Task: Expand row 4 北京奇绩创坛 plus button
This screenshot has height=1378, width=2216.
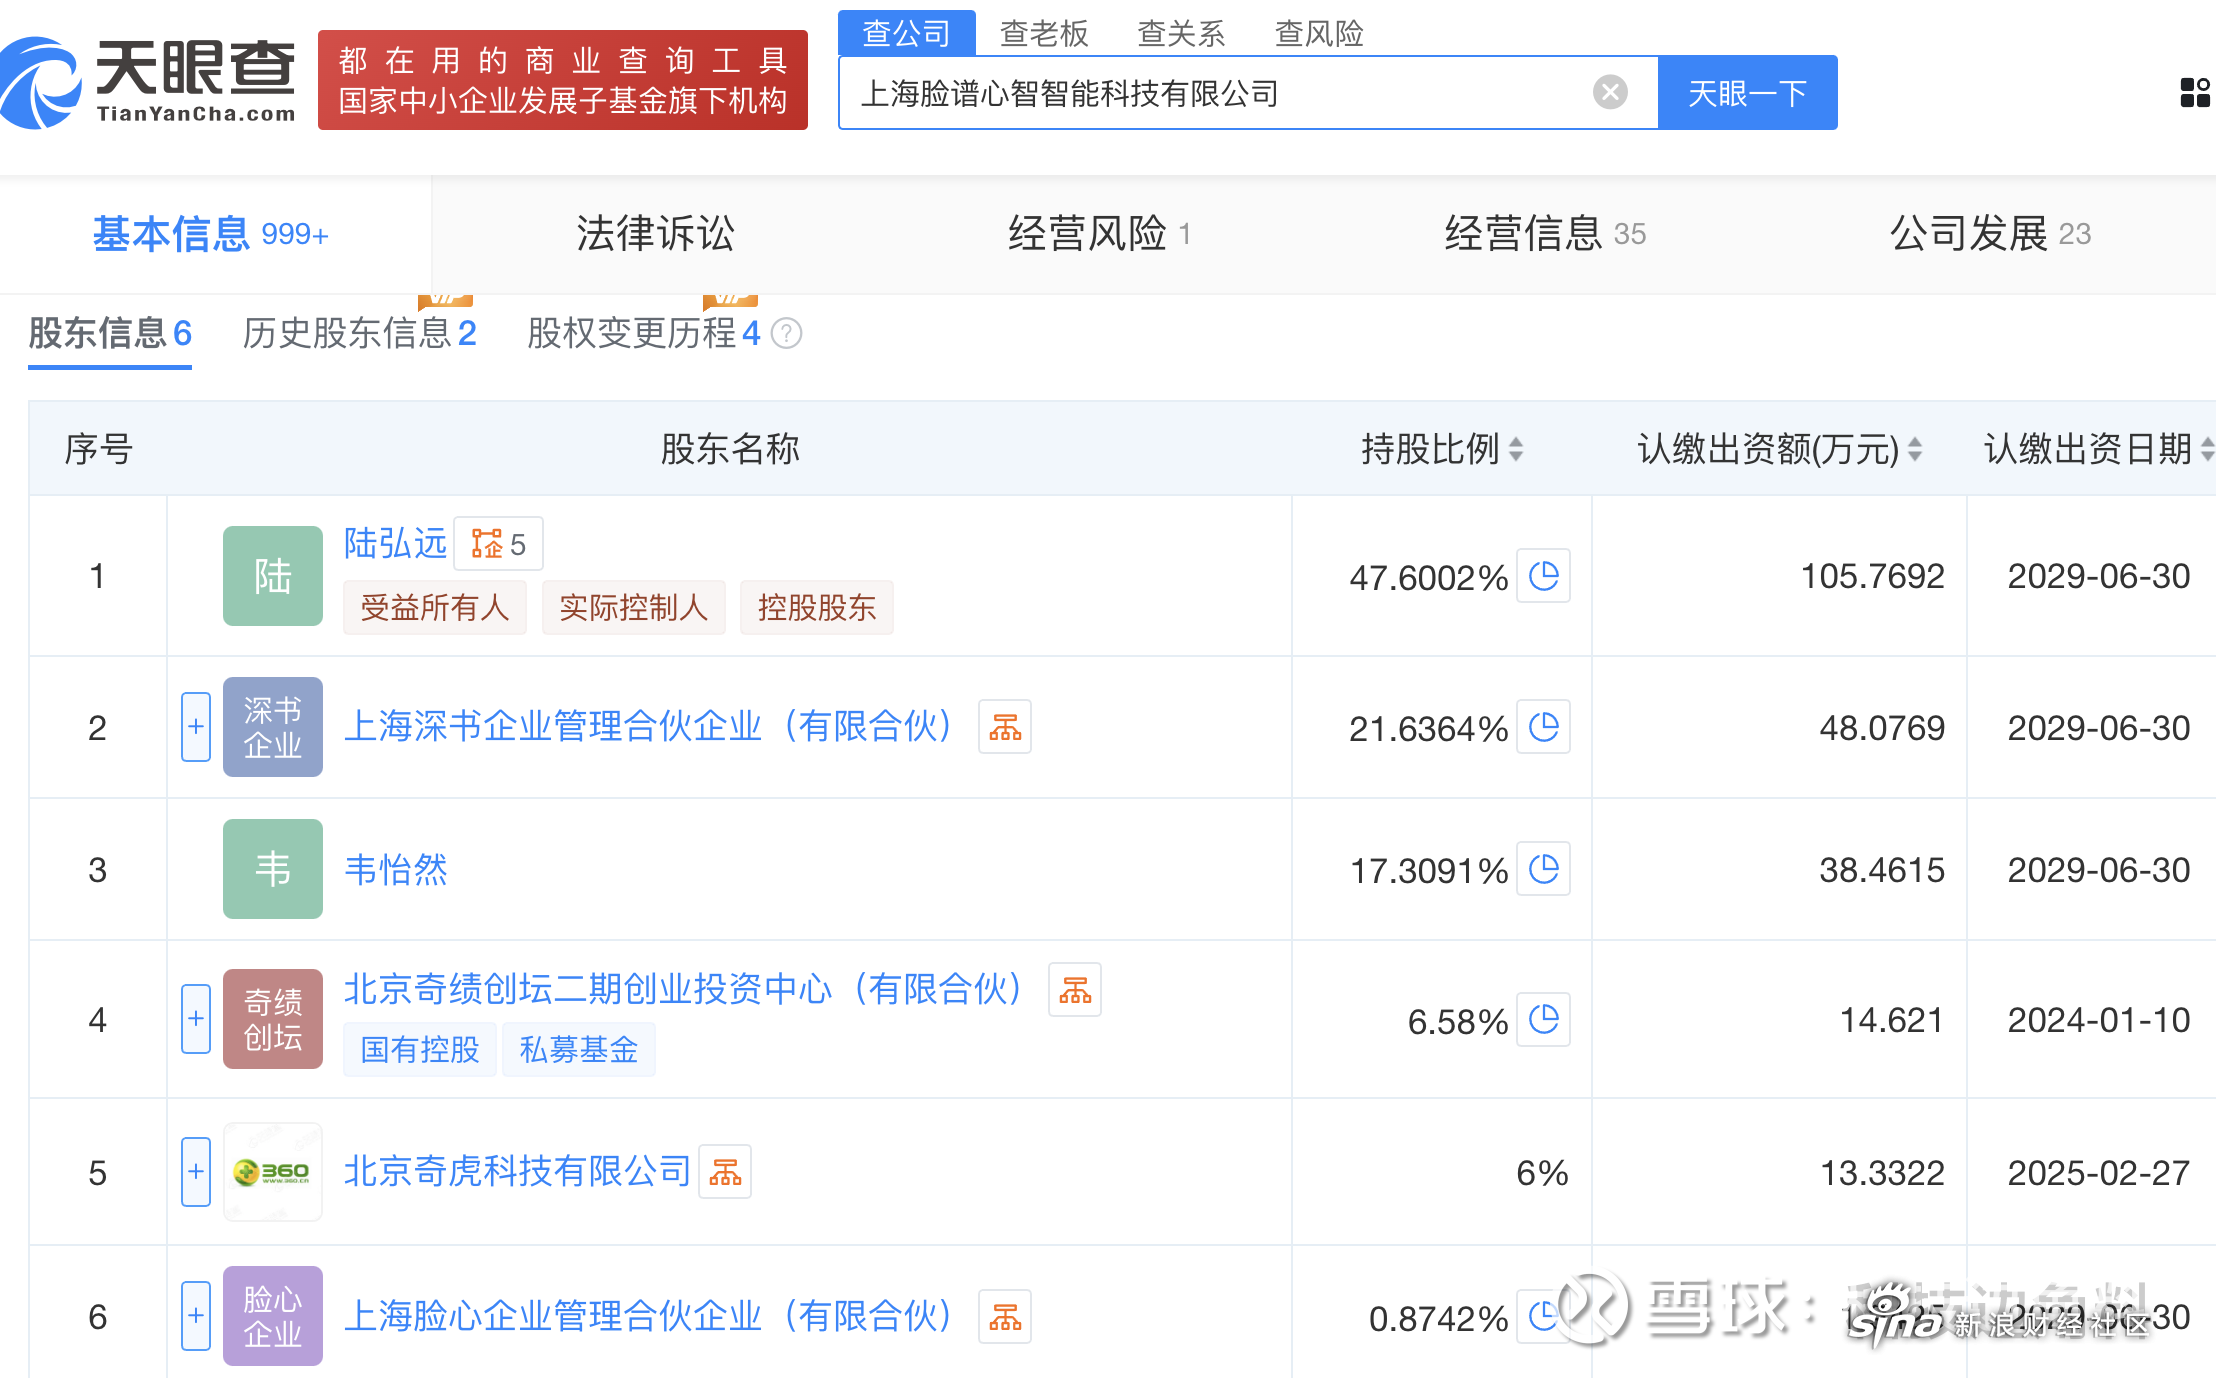Action: (x=196, y=1019)
